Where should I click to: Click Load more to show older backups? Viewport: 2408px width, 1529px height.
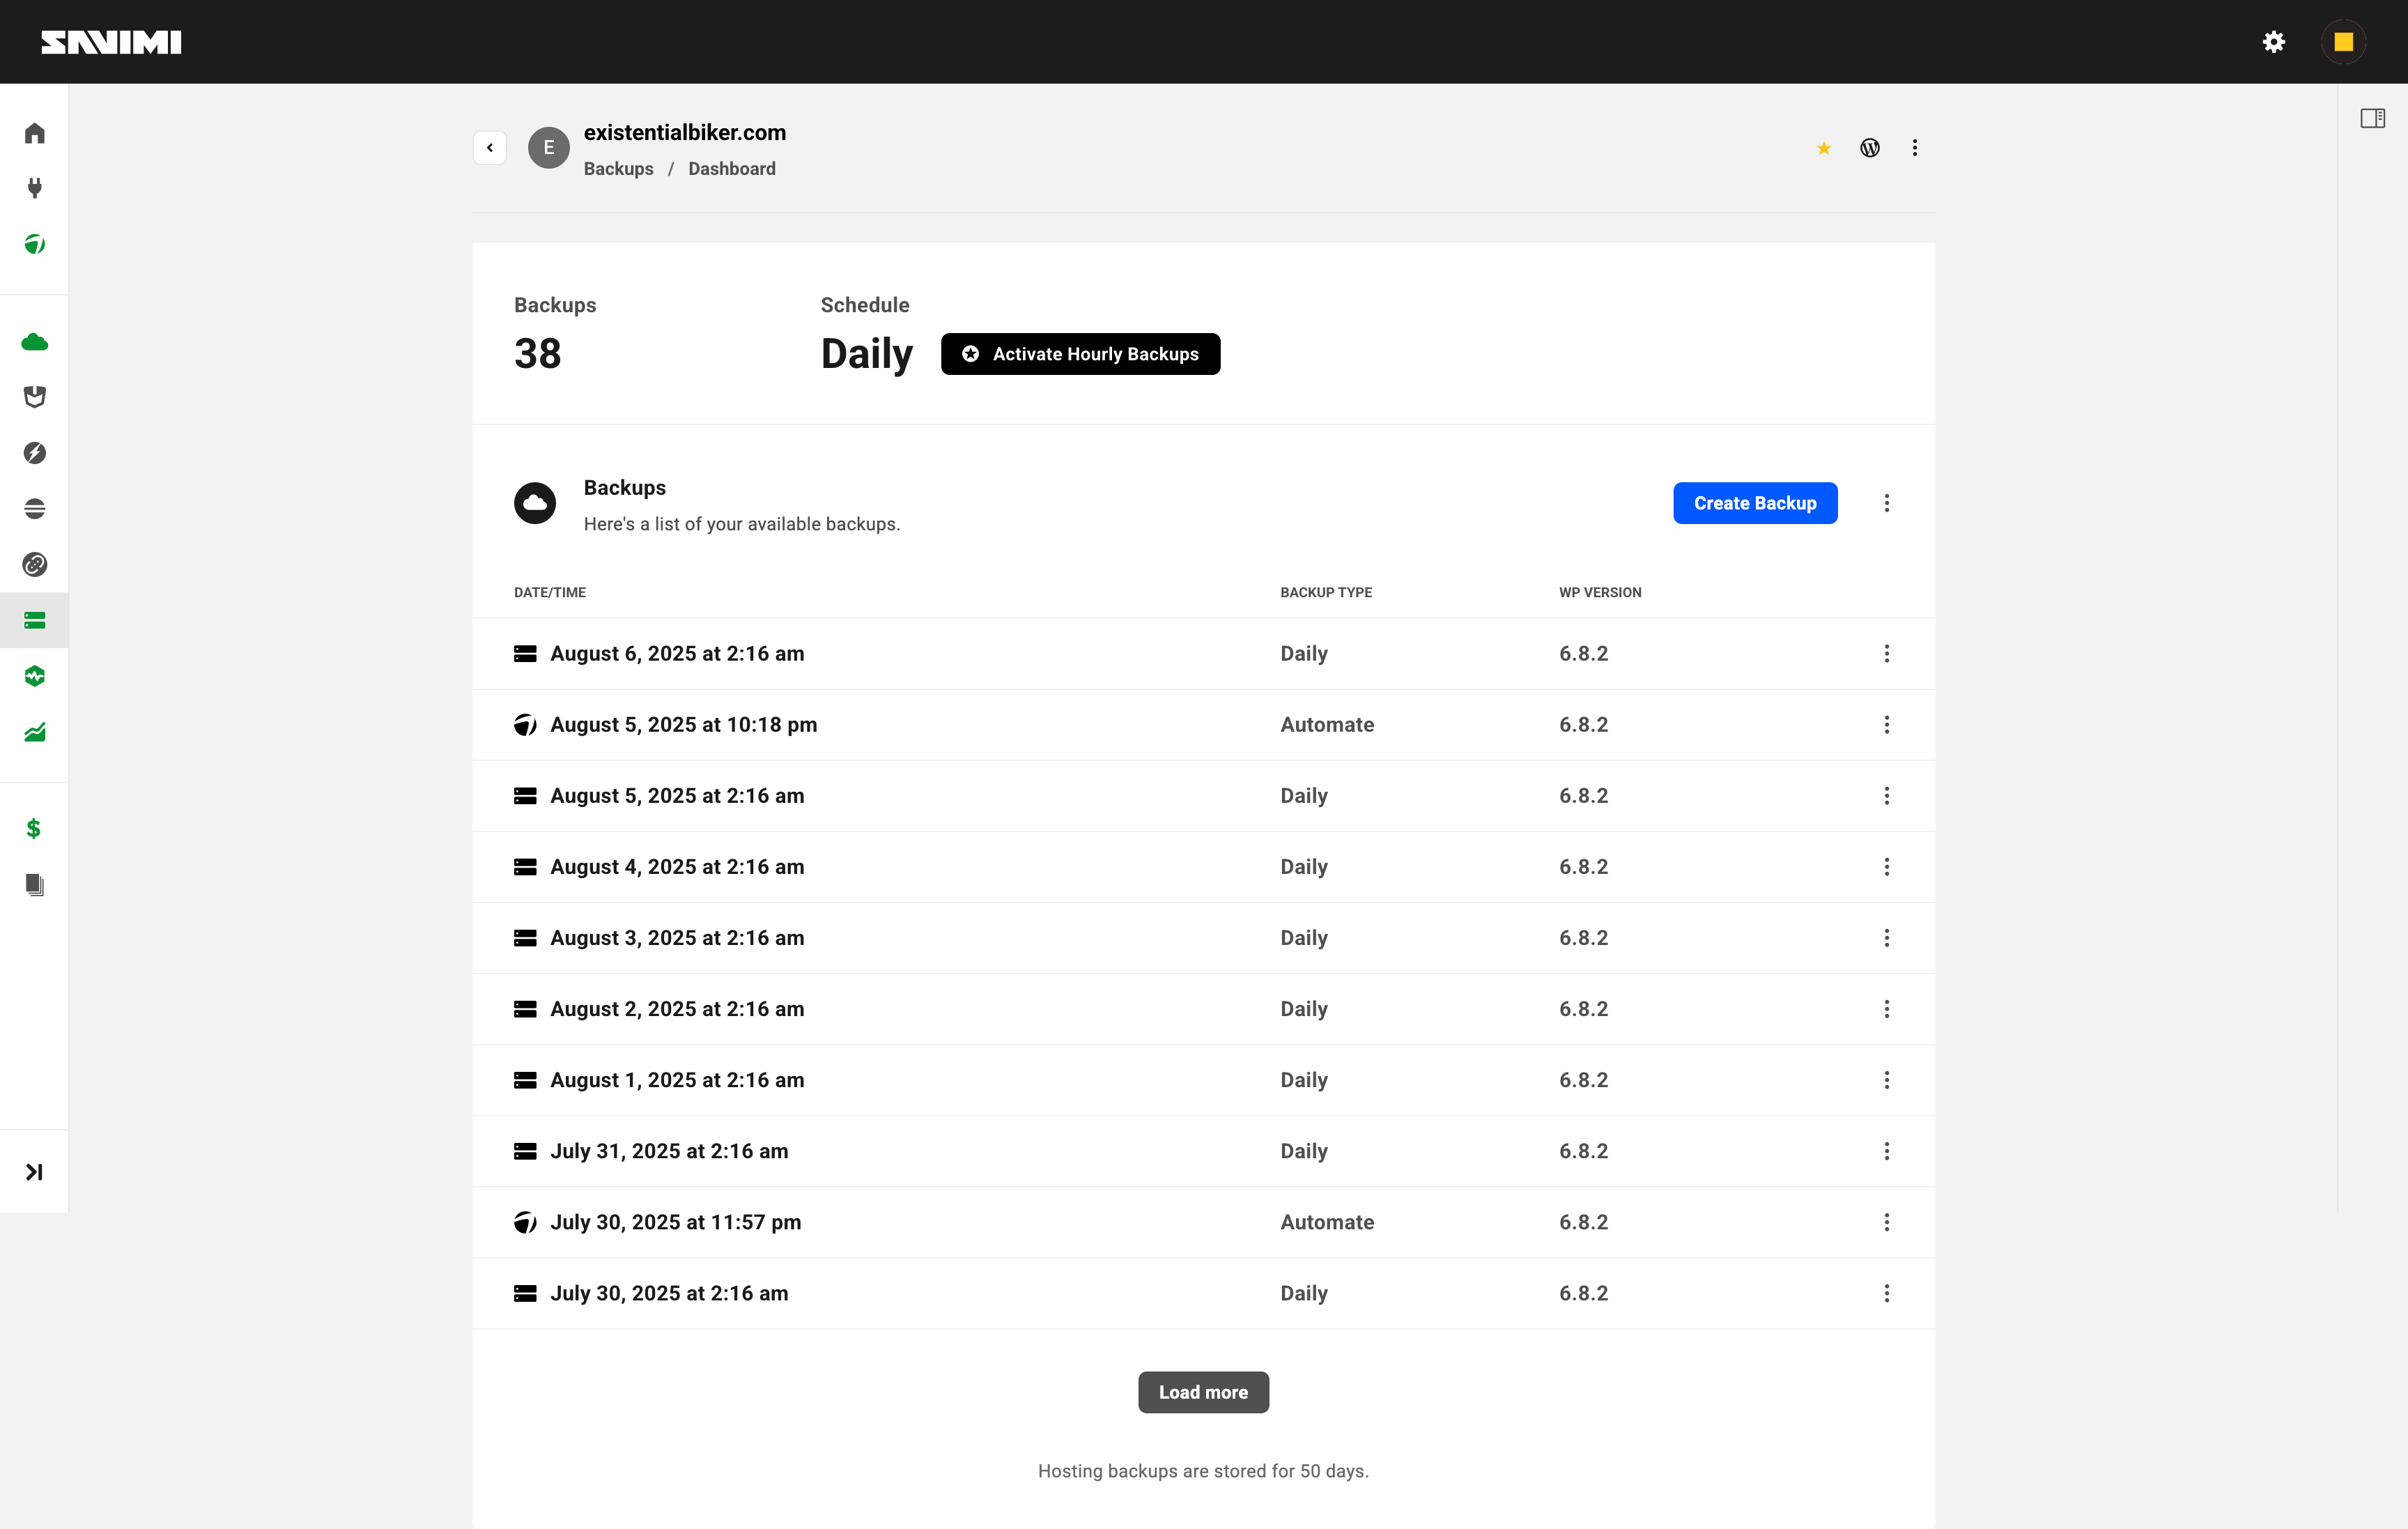point(1203,1392)
